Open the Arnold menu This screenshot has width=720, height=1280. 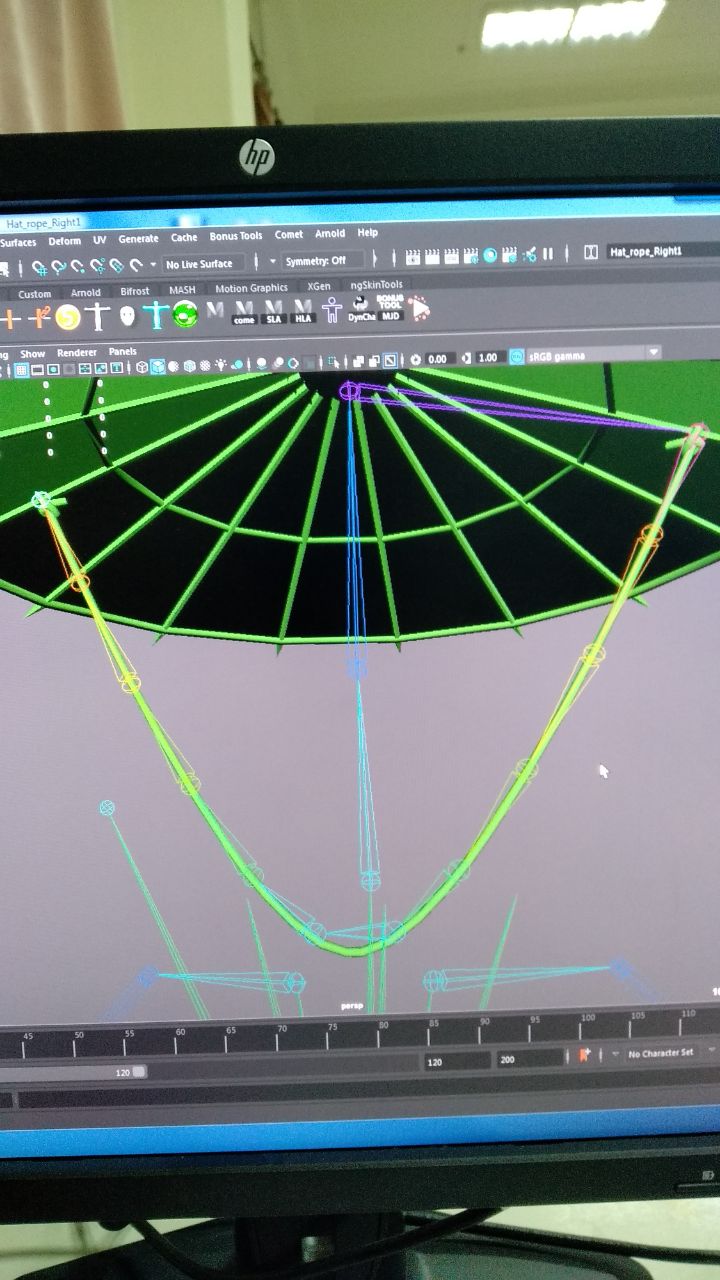pos(330,234)
